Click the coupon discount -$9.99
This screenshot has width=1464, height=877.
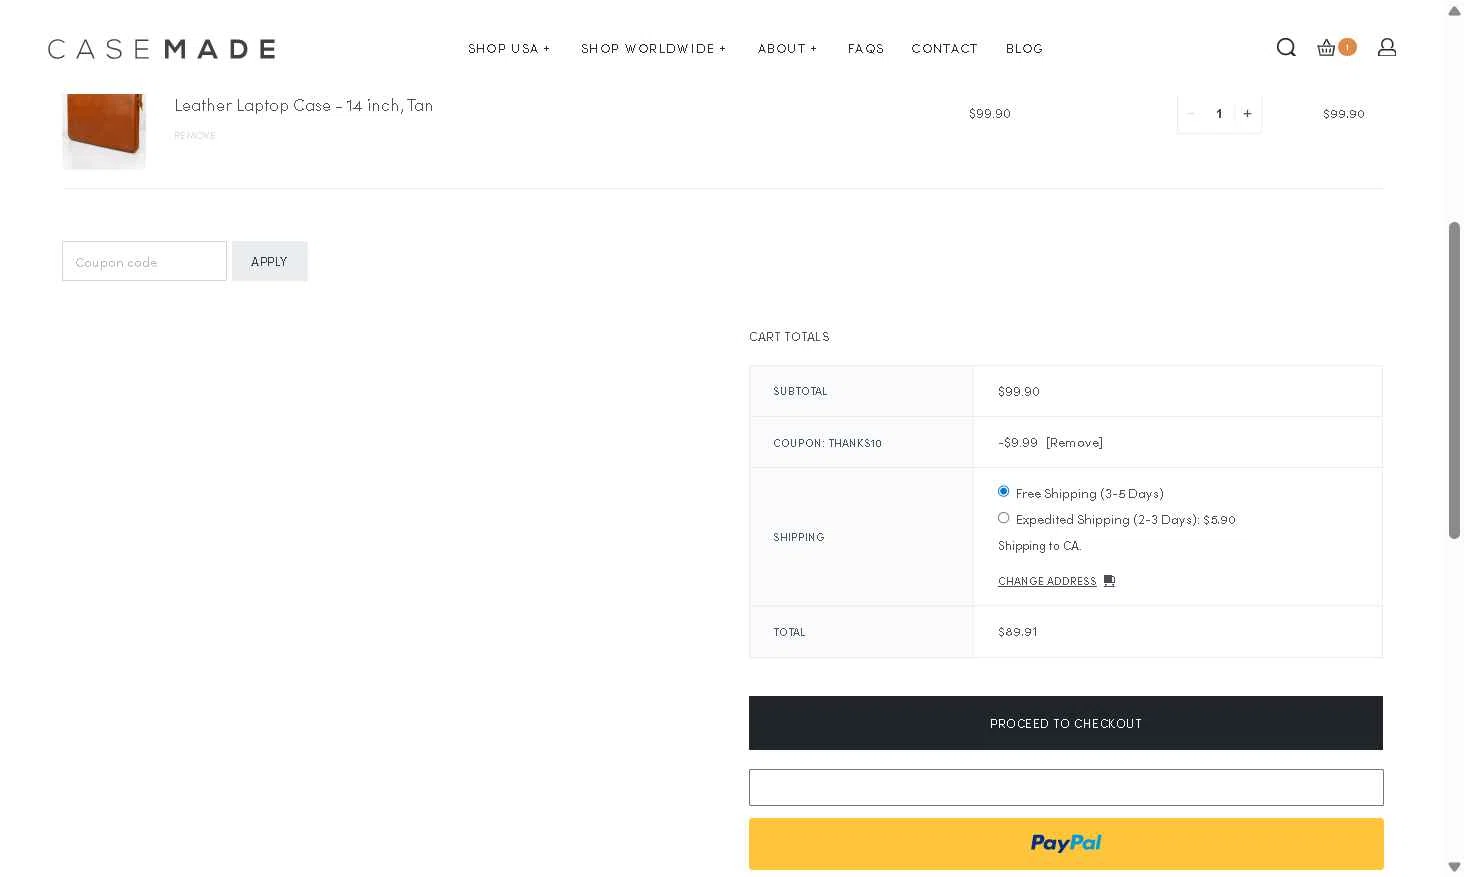point(1018,442)
